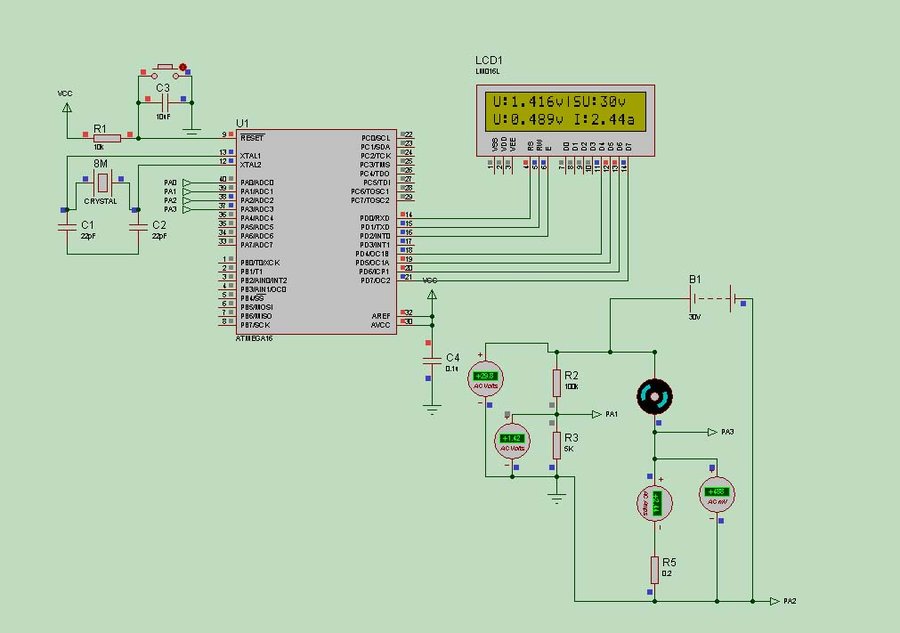The height and width of the screenshot is (633, 900).
Task: Click capacitor C2 rated 22pF
Action: point(136,225)
